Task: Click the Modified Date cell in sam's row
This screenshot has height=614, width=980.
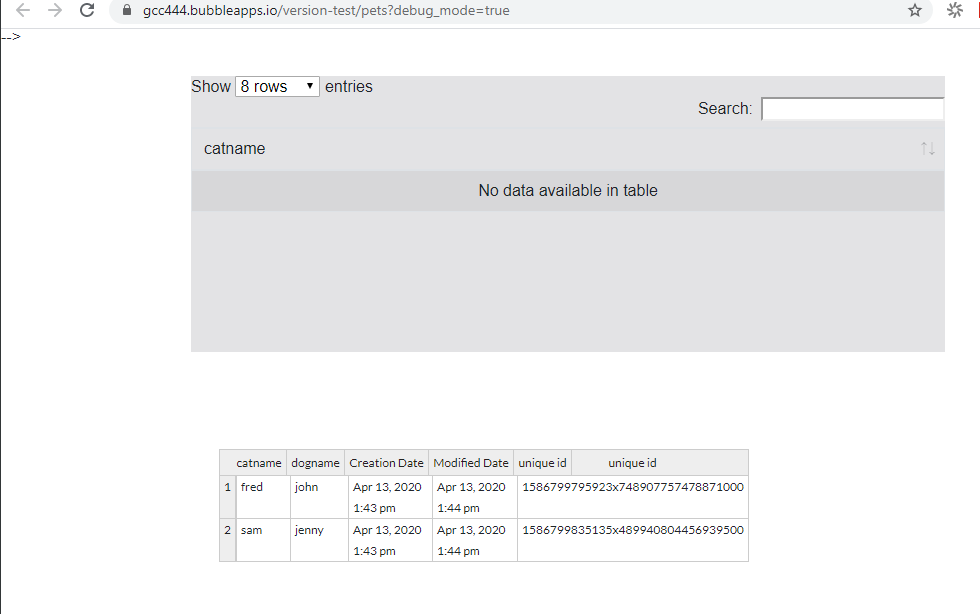Action: pos(474,540)
